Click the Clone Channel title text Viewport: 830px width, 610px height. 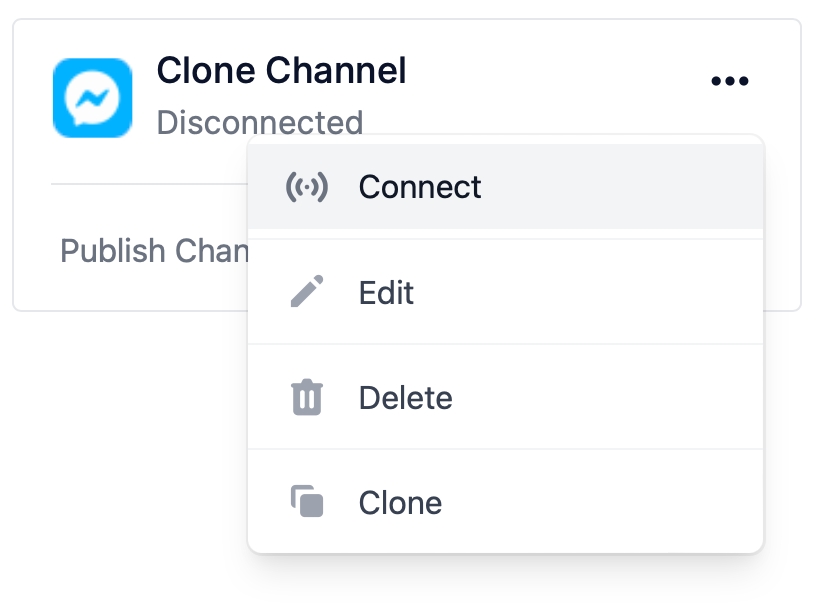[282, 70]
